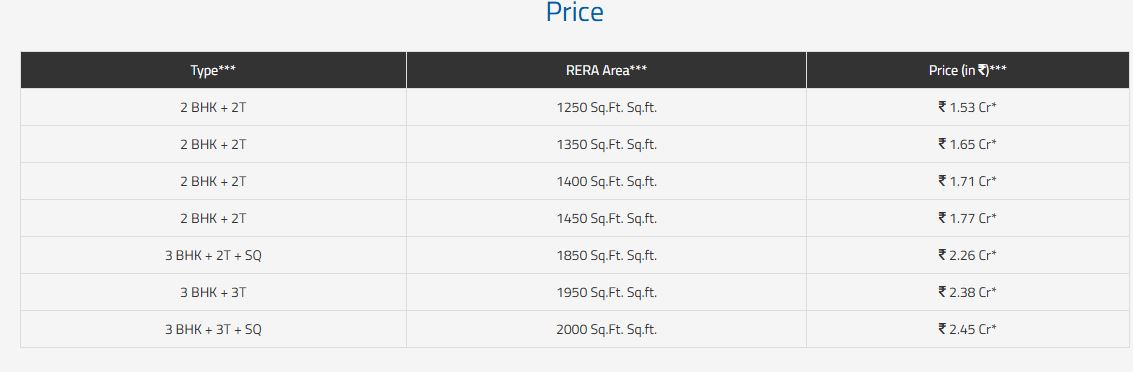
Task: Select the Type*** column header
Action: point(213,70)
